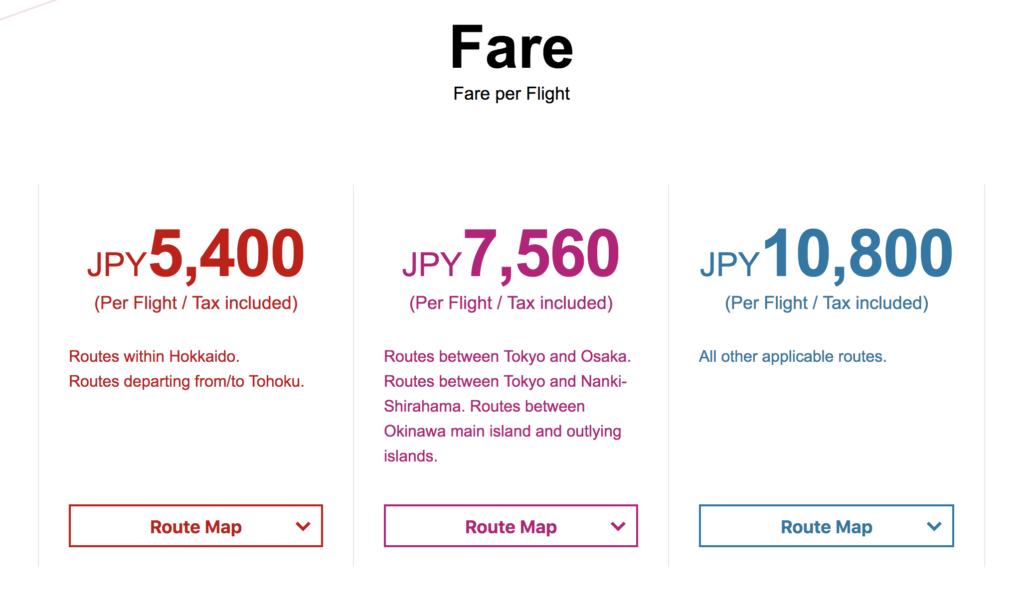Expand the magenta Route Map dropdown

tap(511, 525)
